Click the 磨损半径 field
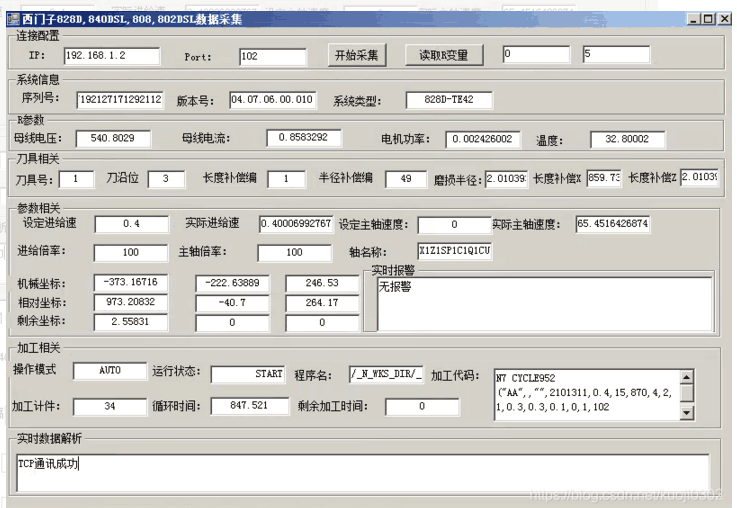 506,179
